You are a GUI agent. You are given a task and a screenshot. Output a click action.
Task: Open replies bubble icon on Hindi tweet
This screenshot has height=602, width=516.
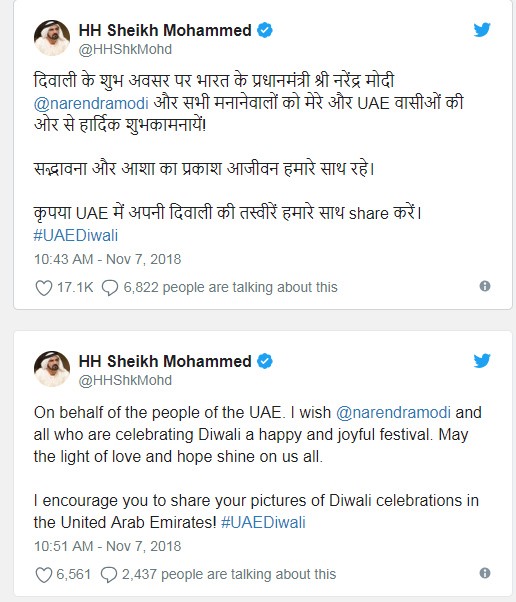110,288
